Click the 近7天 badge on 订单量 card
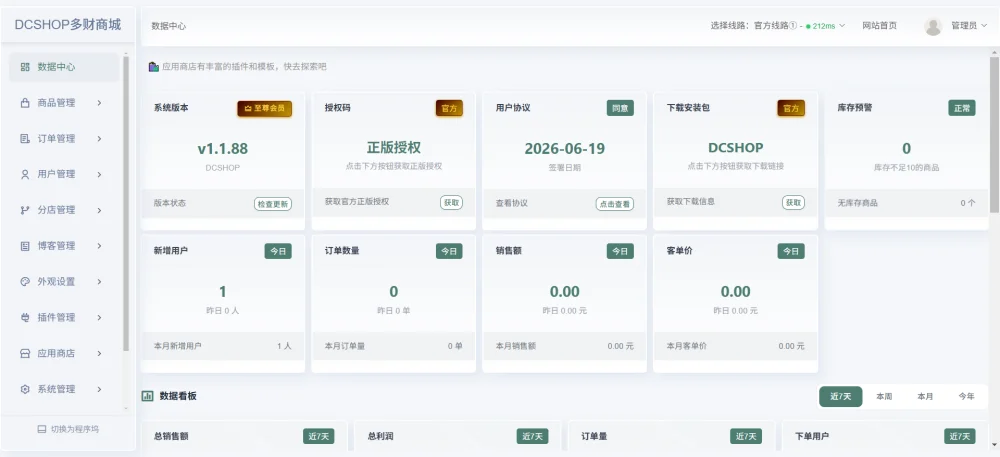1000x457 pixels. [746, 437]
